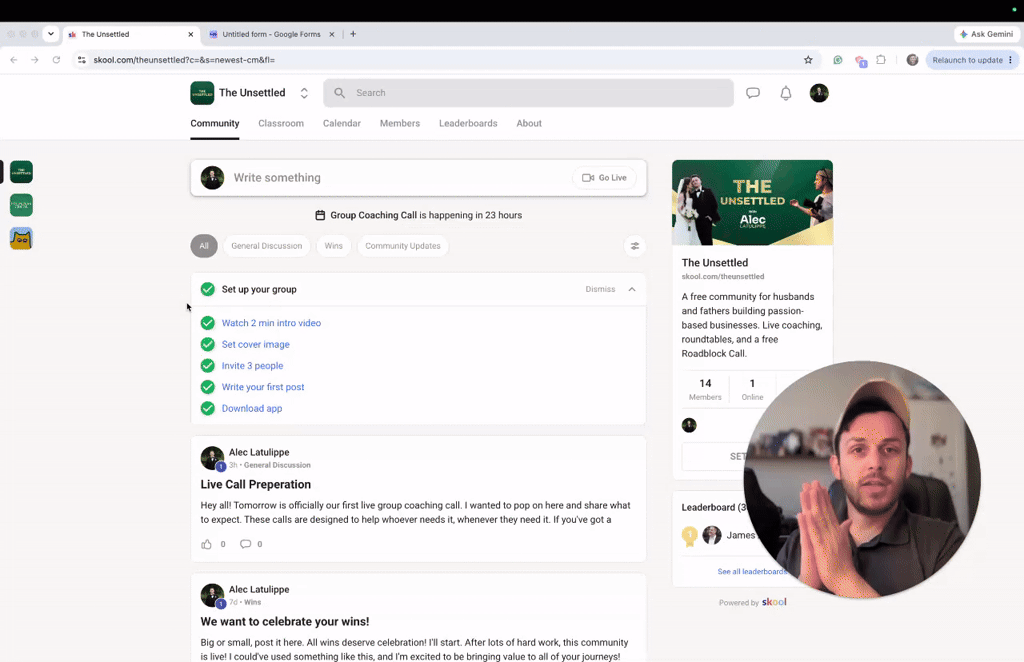Open a new browser tab
The width and height of the screenshot is (1024, 662).
point(353,34)
